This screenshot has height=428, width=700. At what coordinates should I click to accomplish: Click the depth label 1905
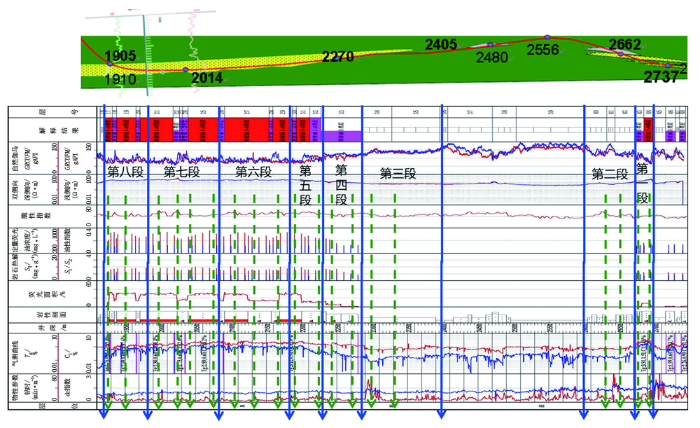click(120, 56)
